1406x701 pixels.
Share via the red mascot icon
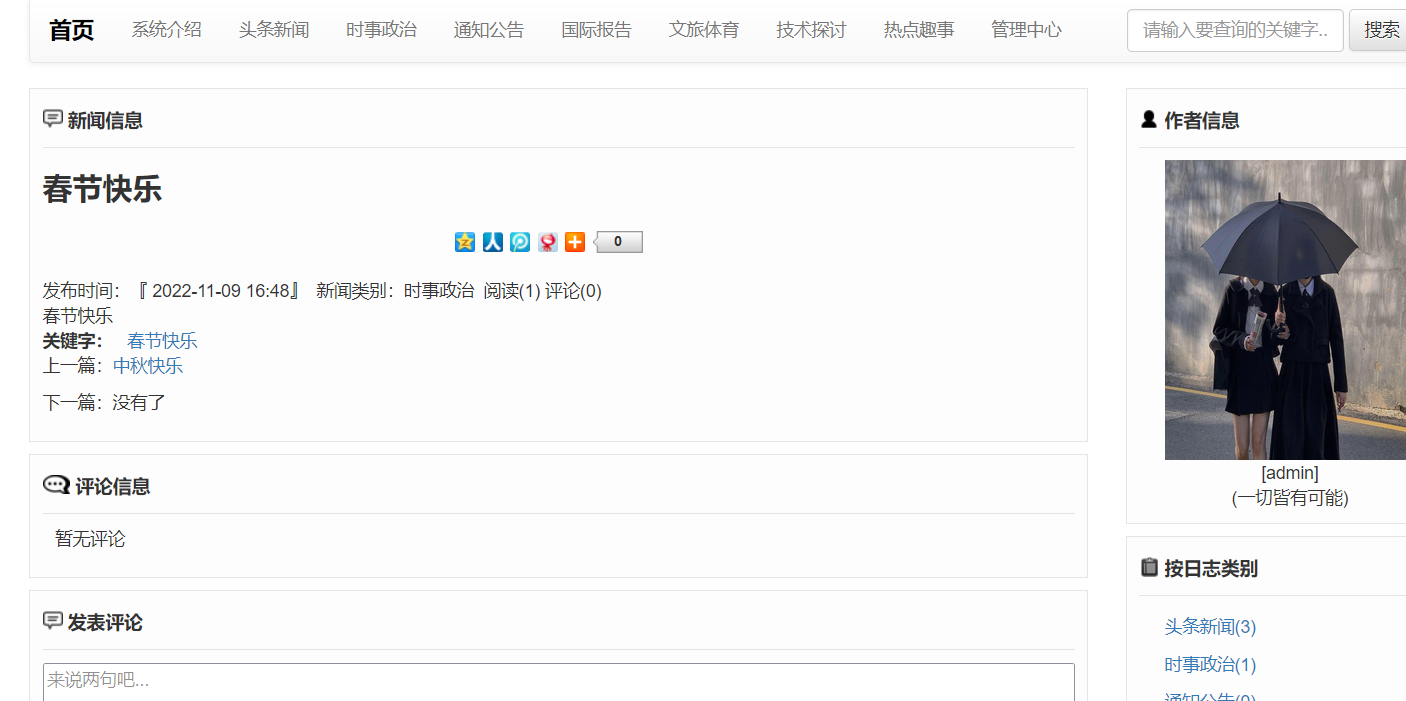point(548,242)
